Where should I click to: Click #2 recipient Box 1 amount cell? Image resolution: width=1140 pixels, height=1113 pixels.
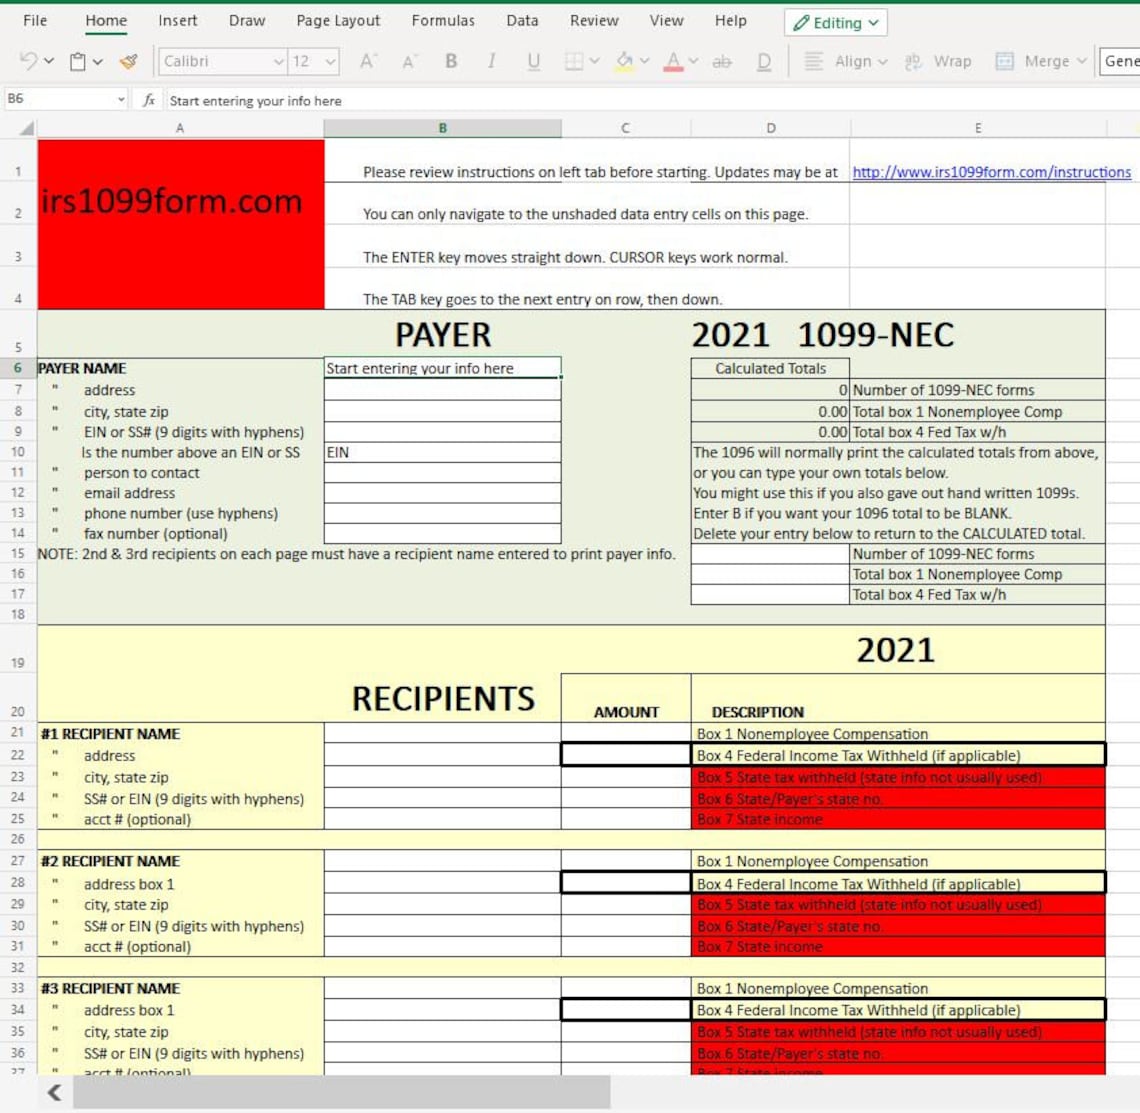[626, 861]
